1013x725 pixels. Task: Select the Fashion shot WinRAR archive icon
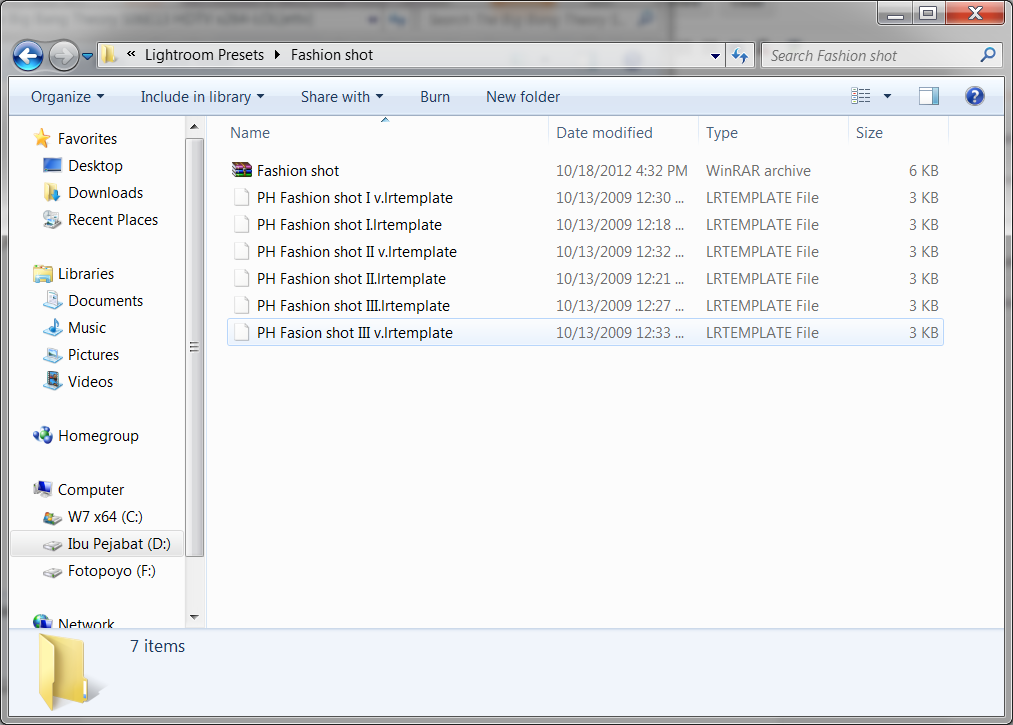[242, 170]
